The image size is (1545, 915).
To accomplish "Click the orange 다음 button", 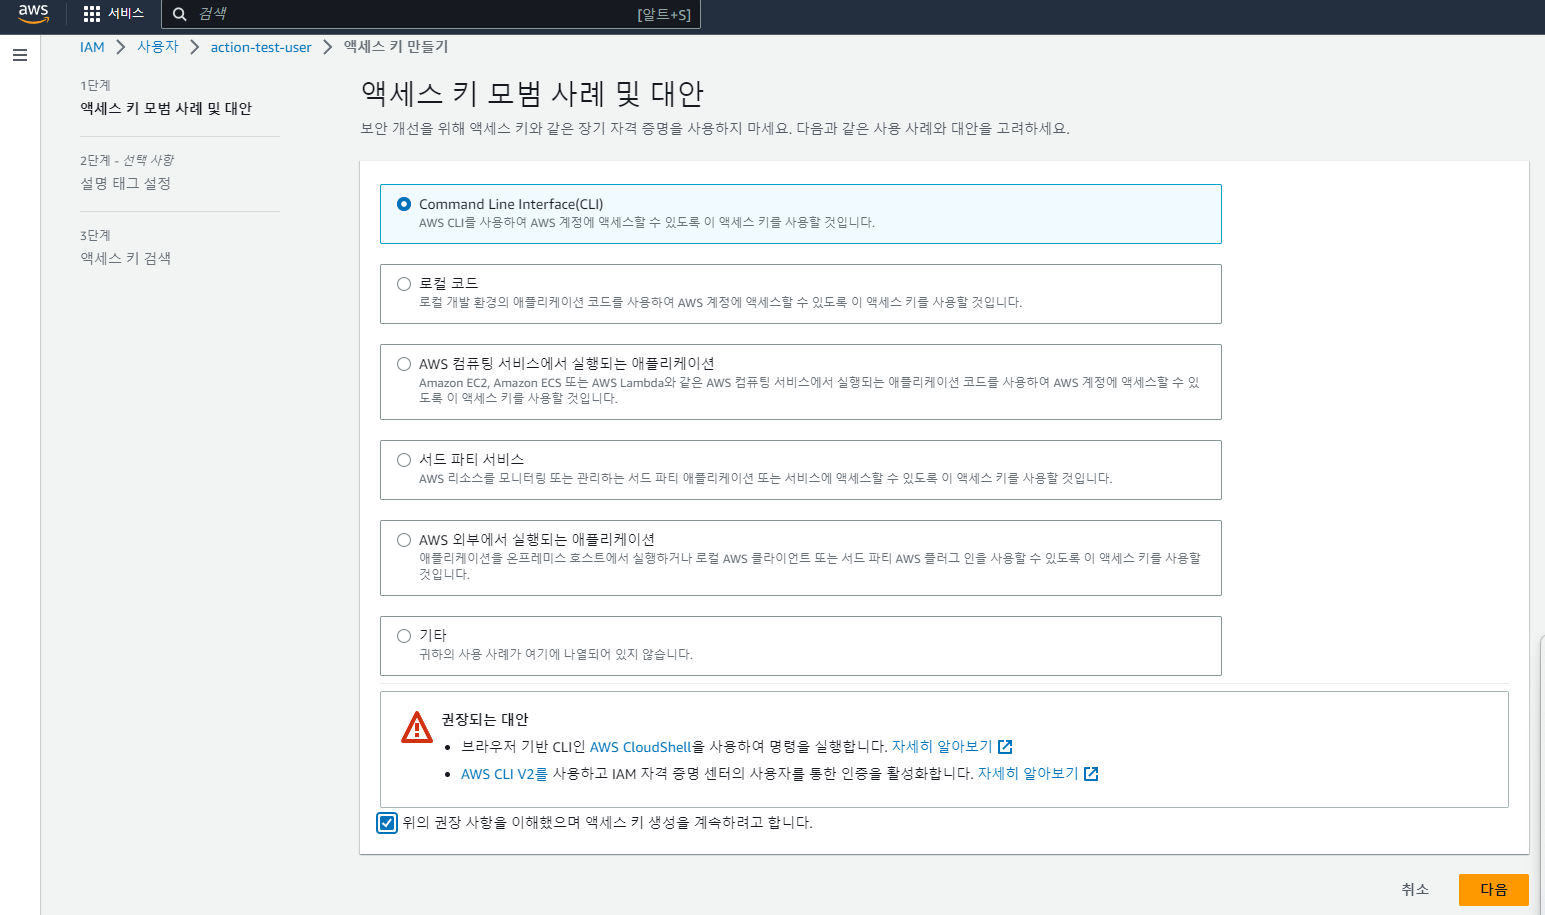I will pyautogui.click(x=1493, y=889).
